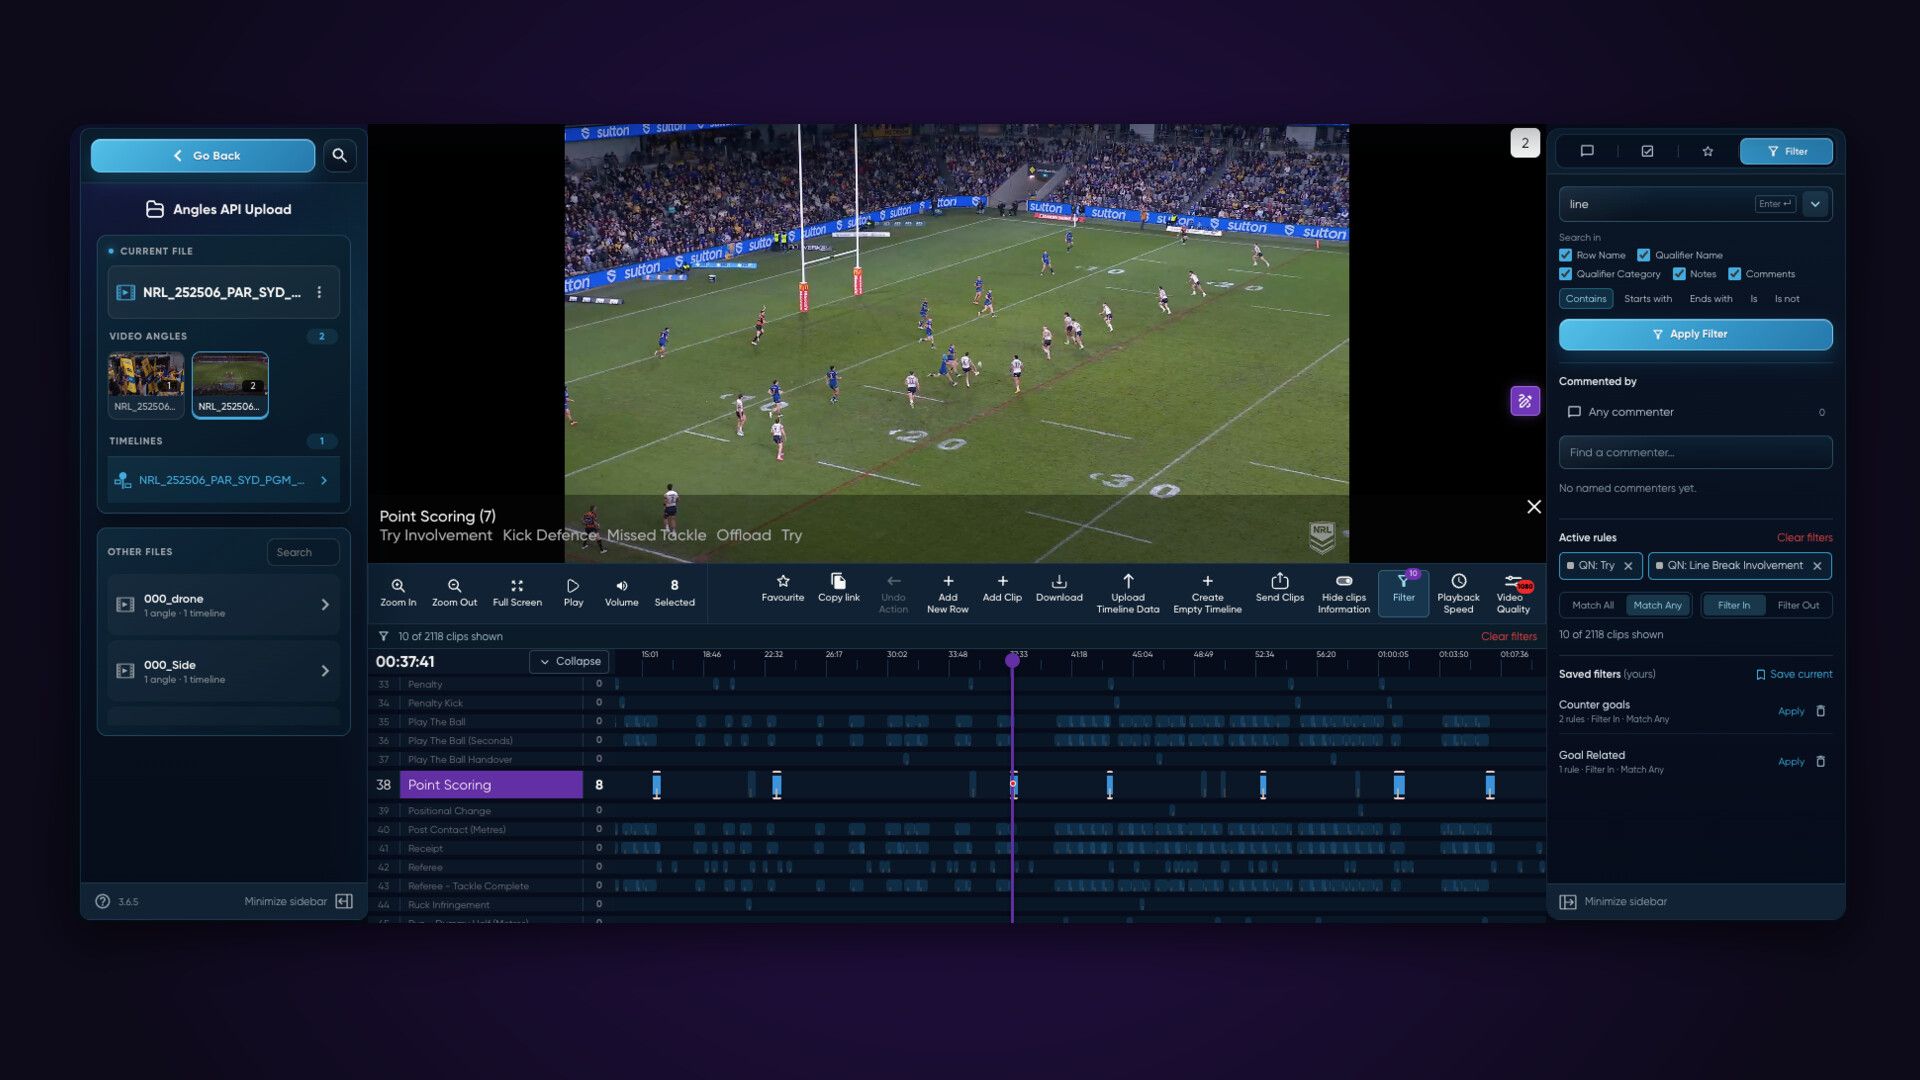This screenshot has width=1920, height=1080.
Task: Switch to the comments tab icon
Action: pyautogui.click(x=1587, y=151)
